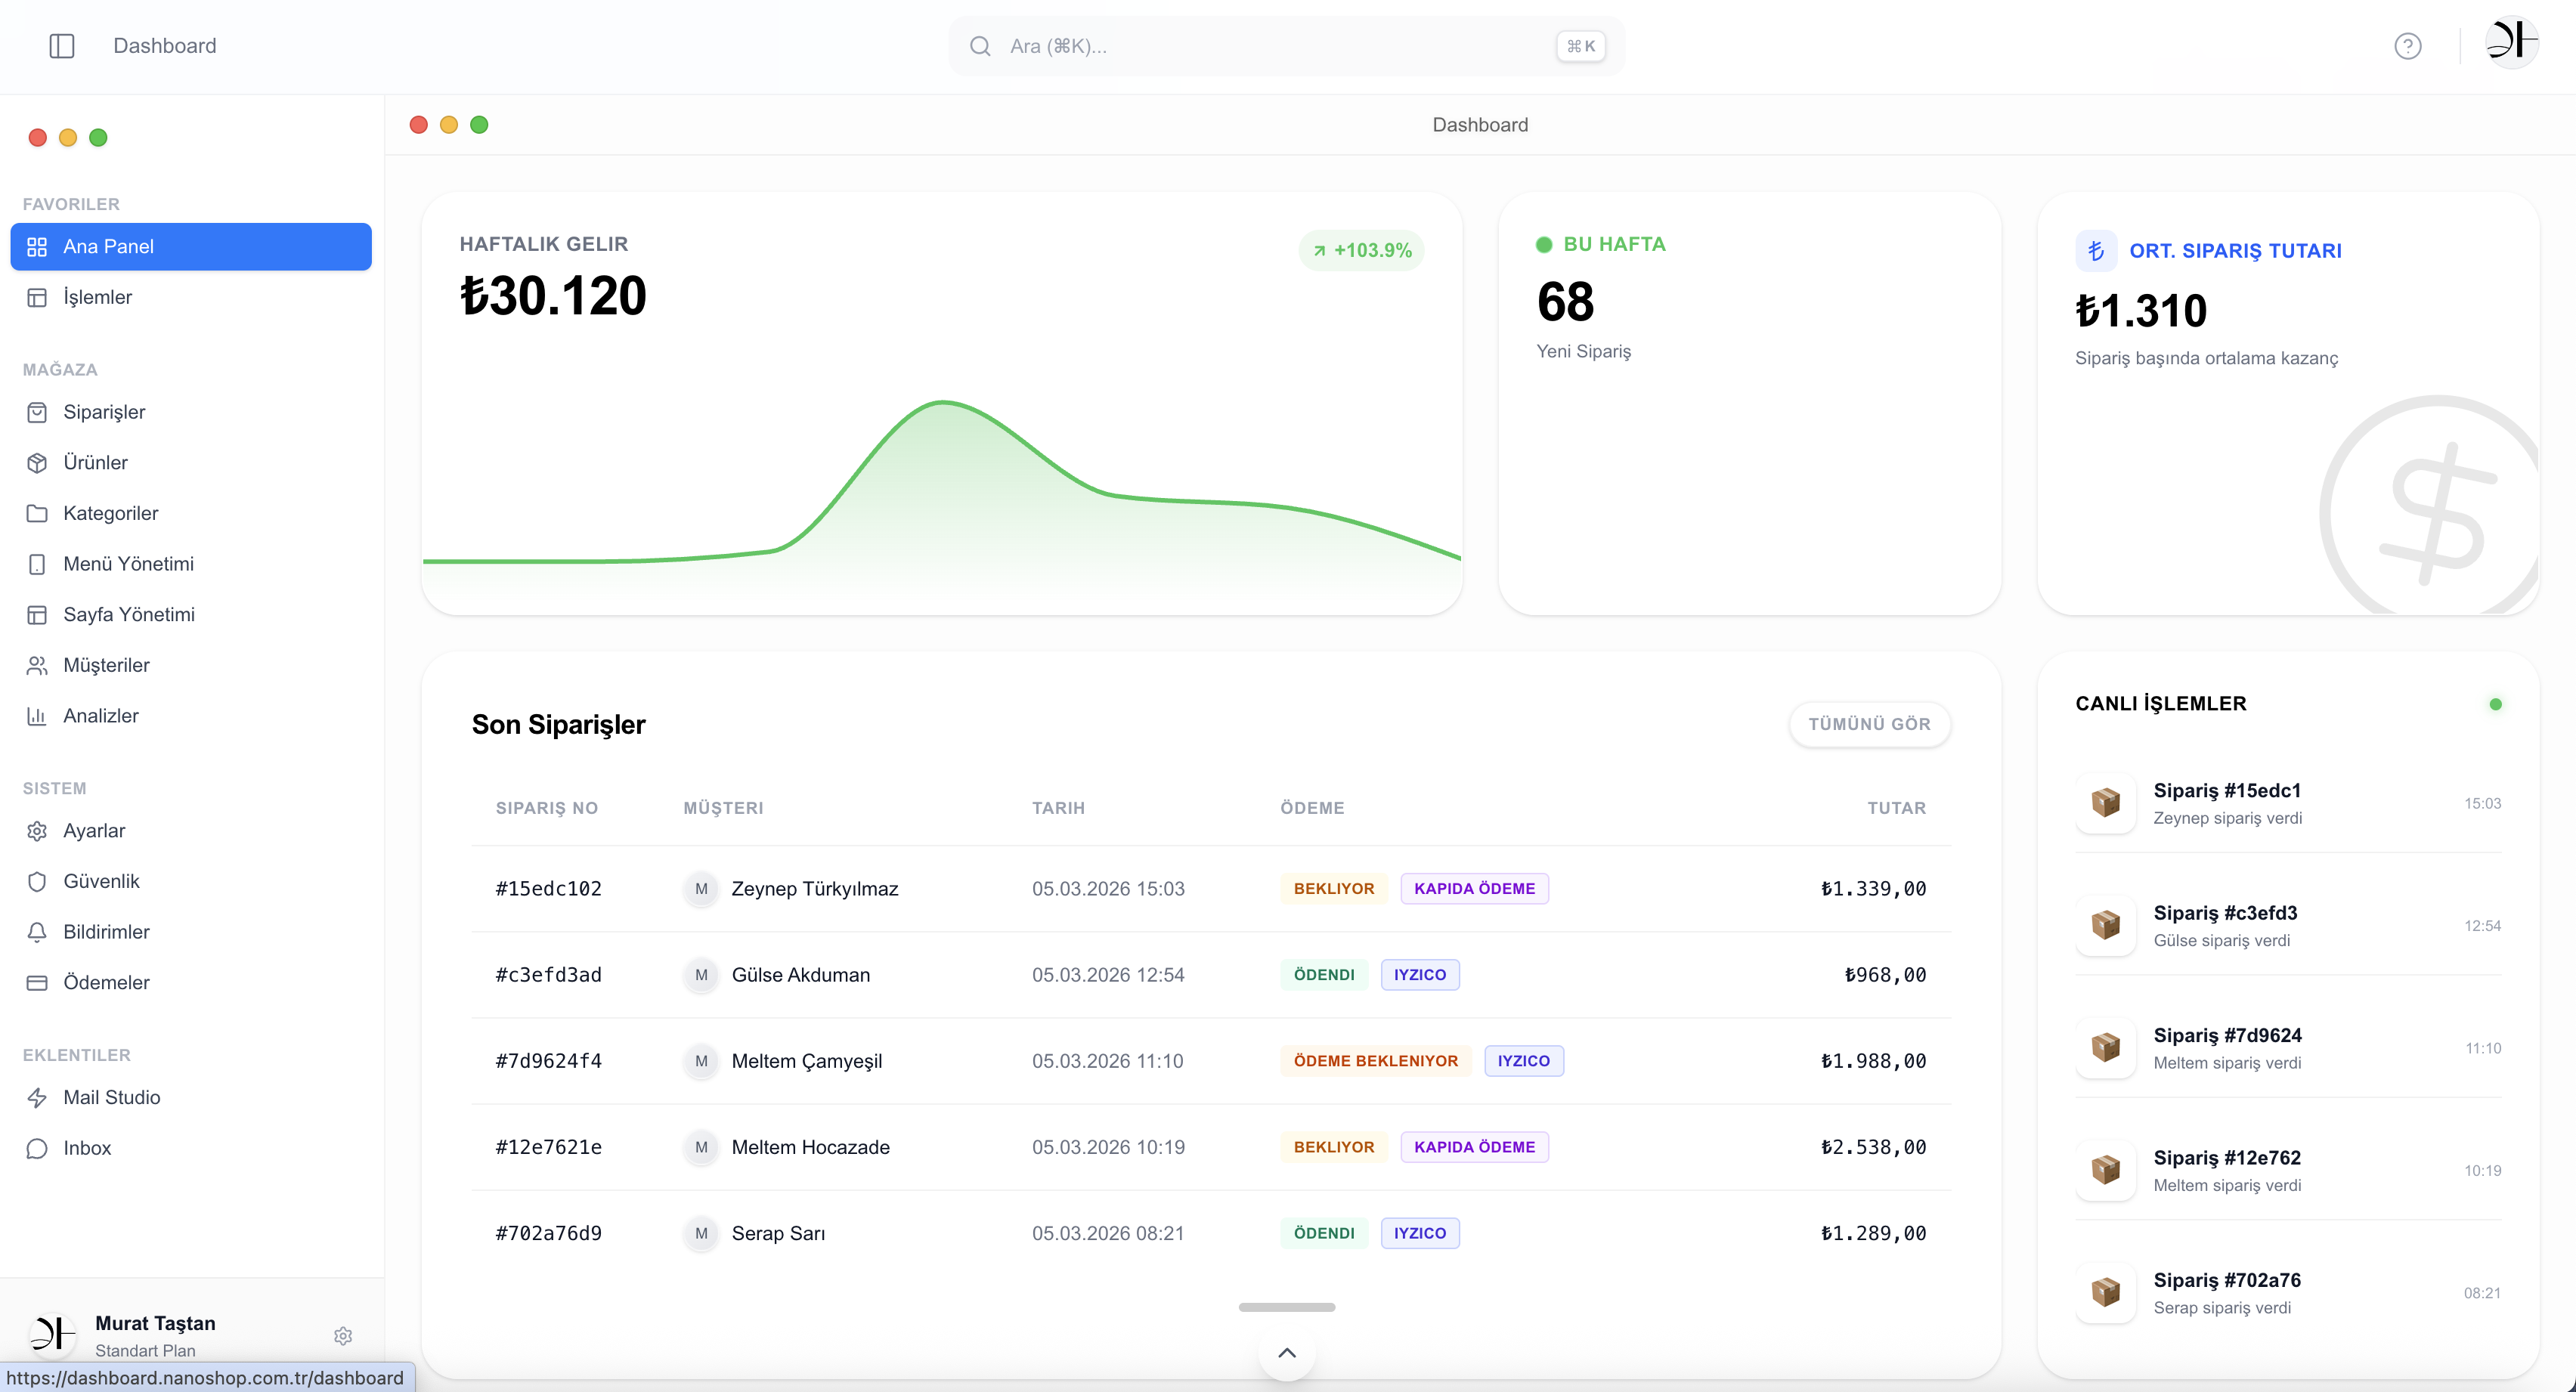The width and height of the screenshot is (2576, 1392).
Task: Select Menü Yönetimi
Action: (x=191, y=564)
